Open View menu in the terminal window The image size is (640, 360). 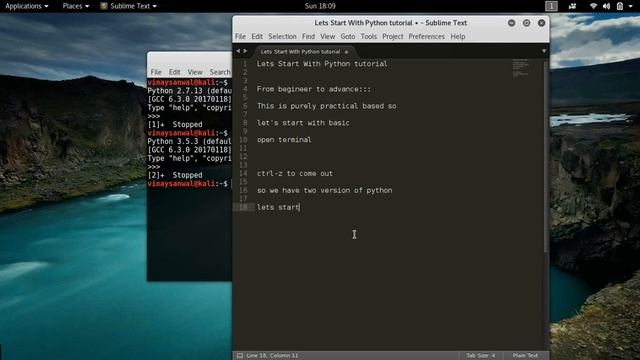click(195, 72)
